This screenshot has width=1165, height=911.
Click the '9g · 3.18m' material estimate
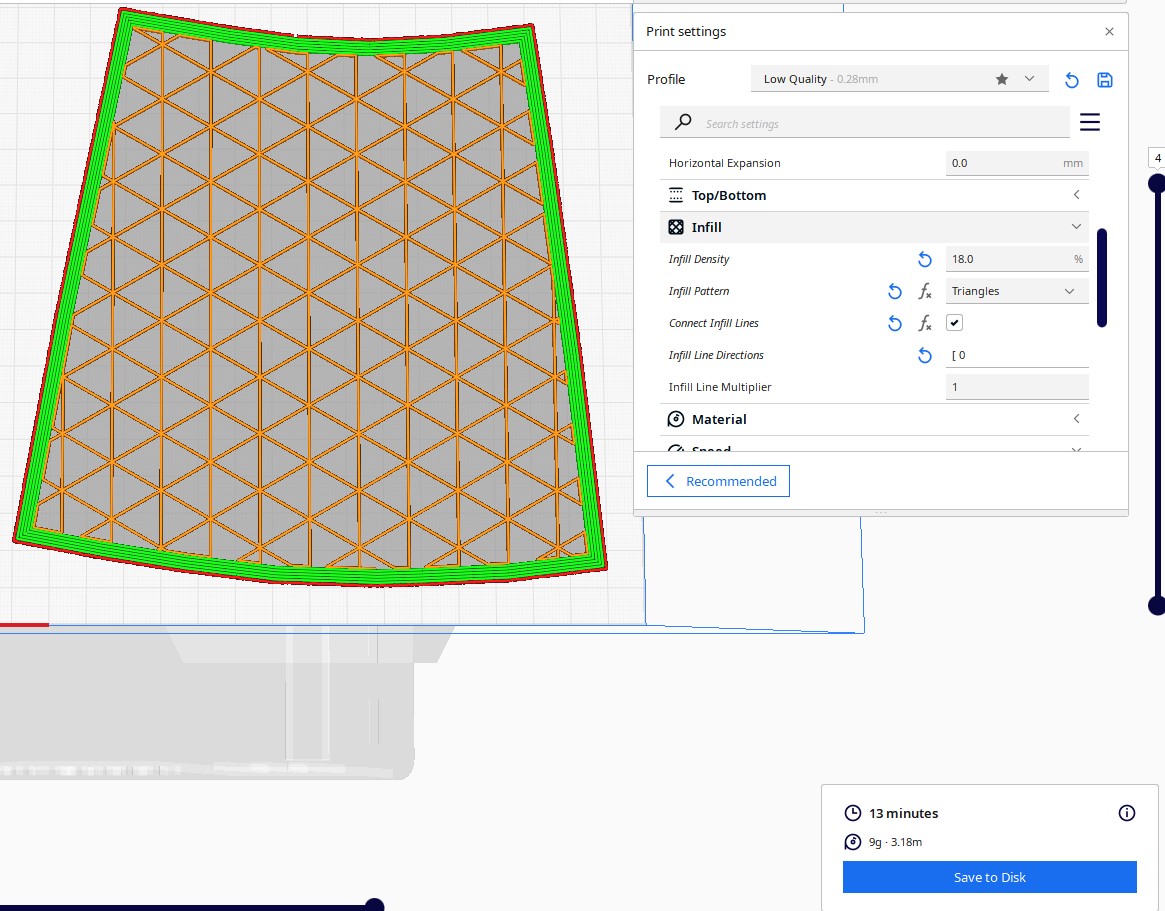pyautogui.click(x=895, y=842)
